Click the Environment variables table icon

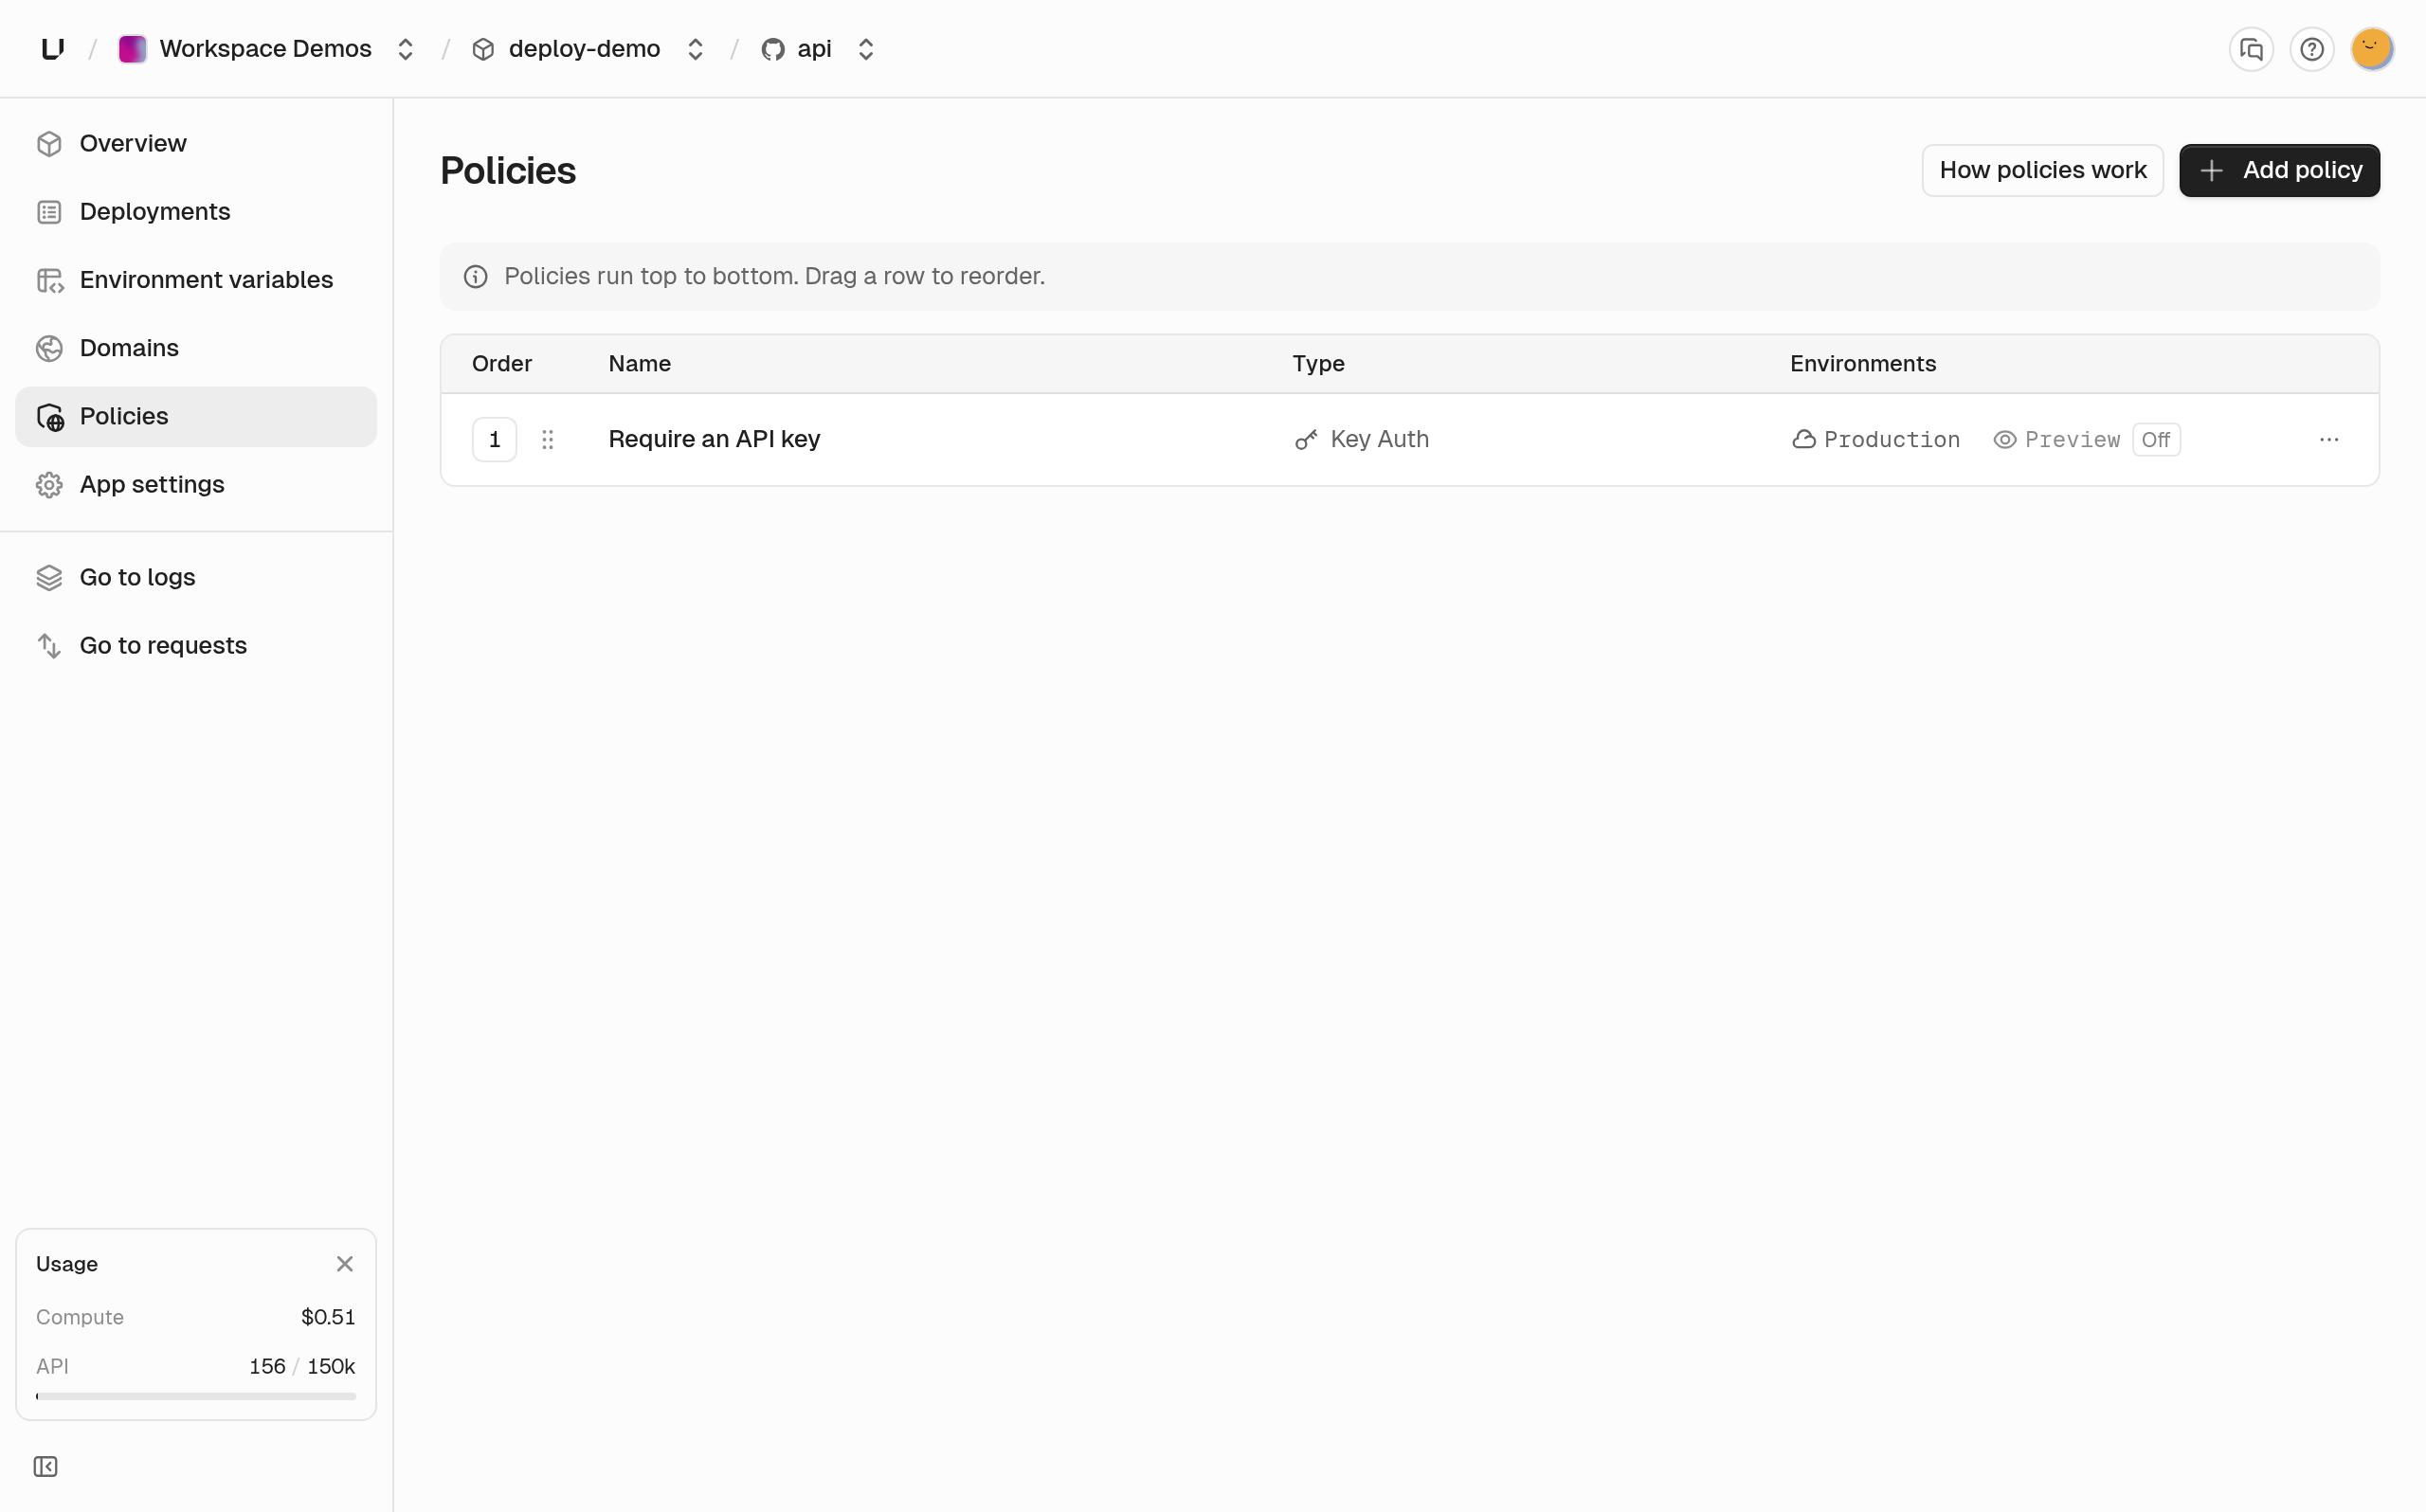click(49, 281)
